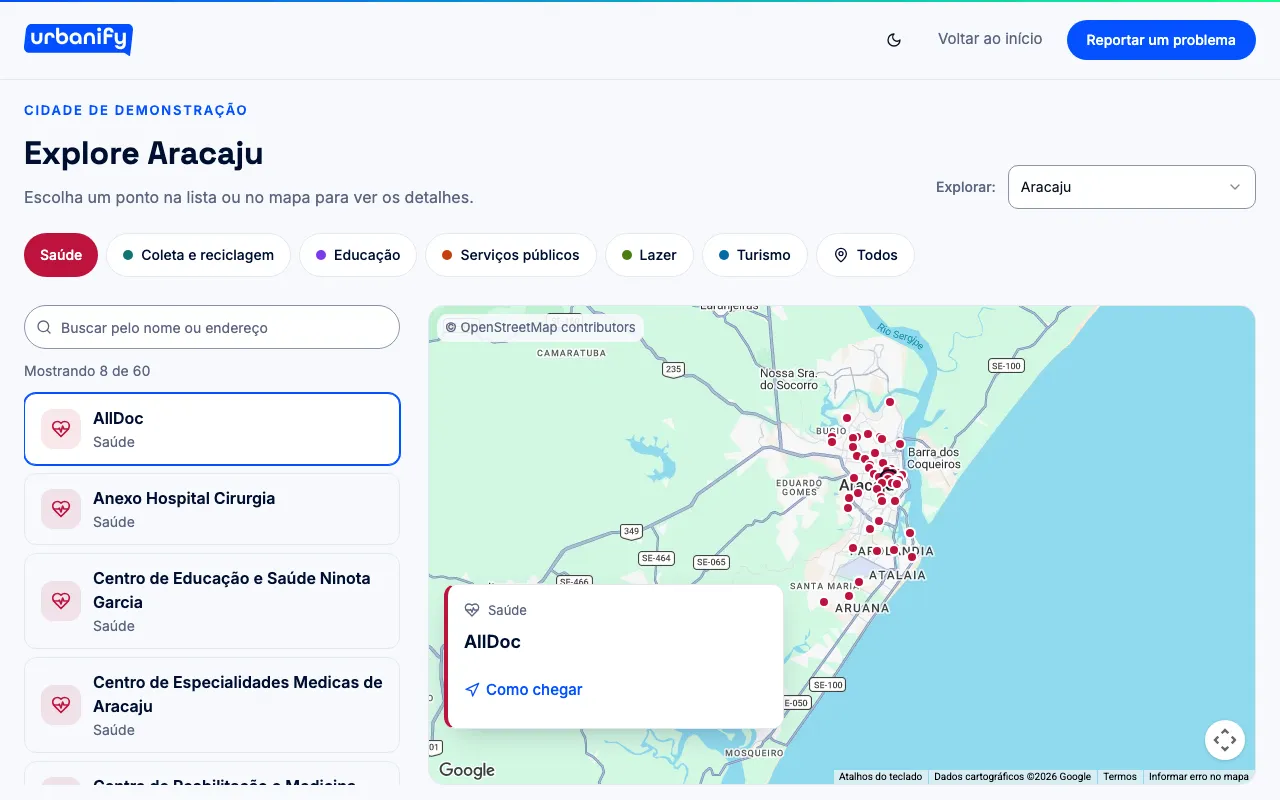
Task: Click the 349 road shield on map
Action: click(x=631, y=531)
